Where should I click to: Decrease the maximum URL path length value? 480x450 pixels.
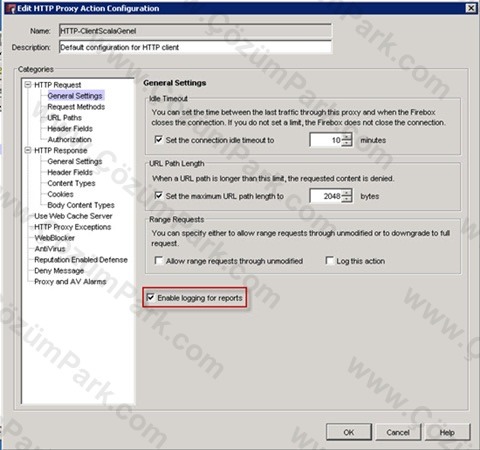click(347, 199)
